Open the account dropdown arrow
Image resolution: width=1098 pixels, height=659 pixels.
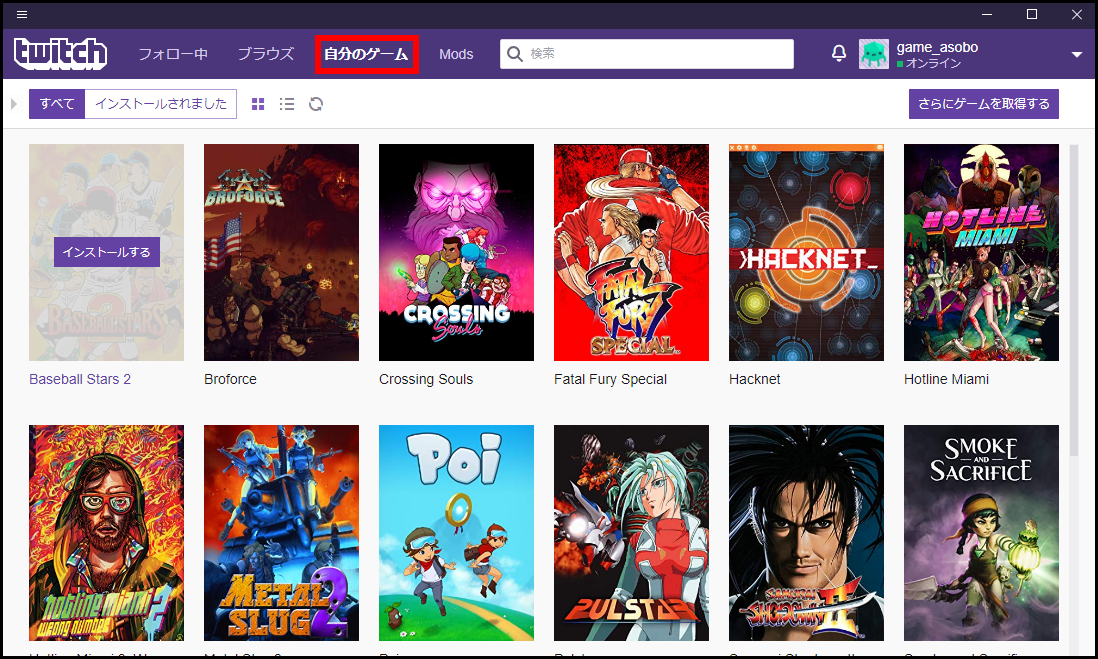click(1076, 55)
